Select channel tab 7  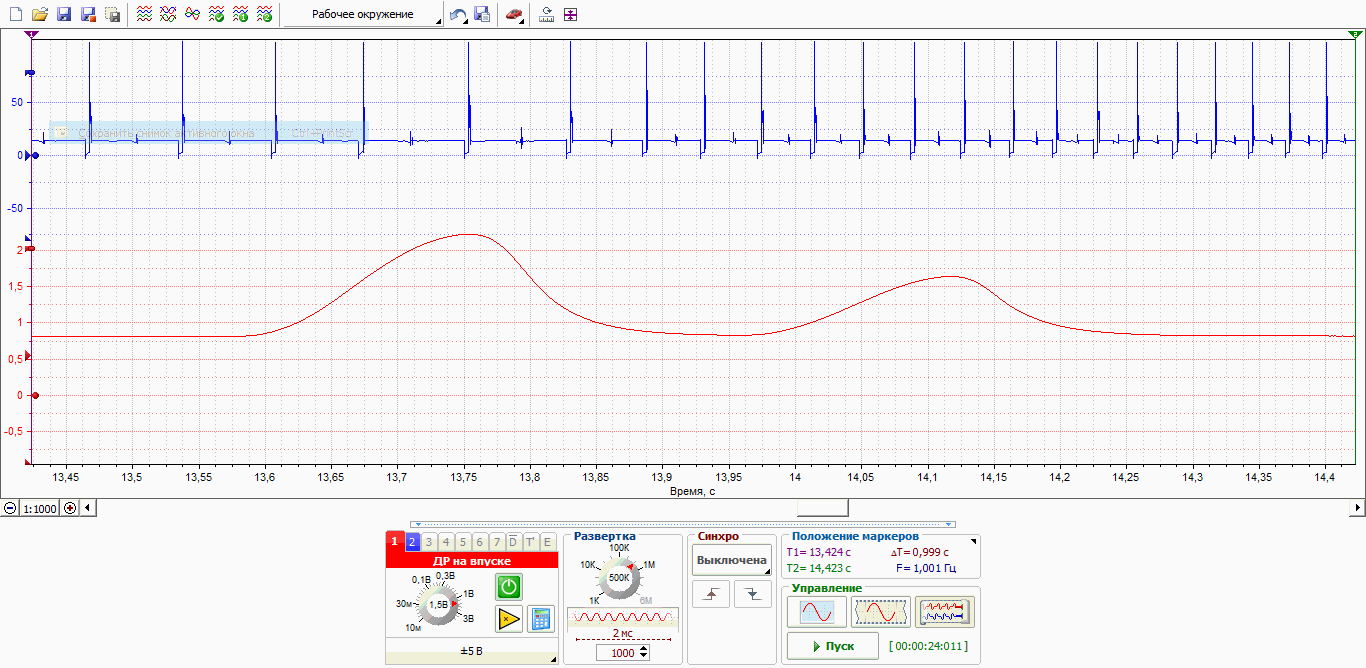[x=496, y=541]
